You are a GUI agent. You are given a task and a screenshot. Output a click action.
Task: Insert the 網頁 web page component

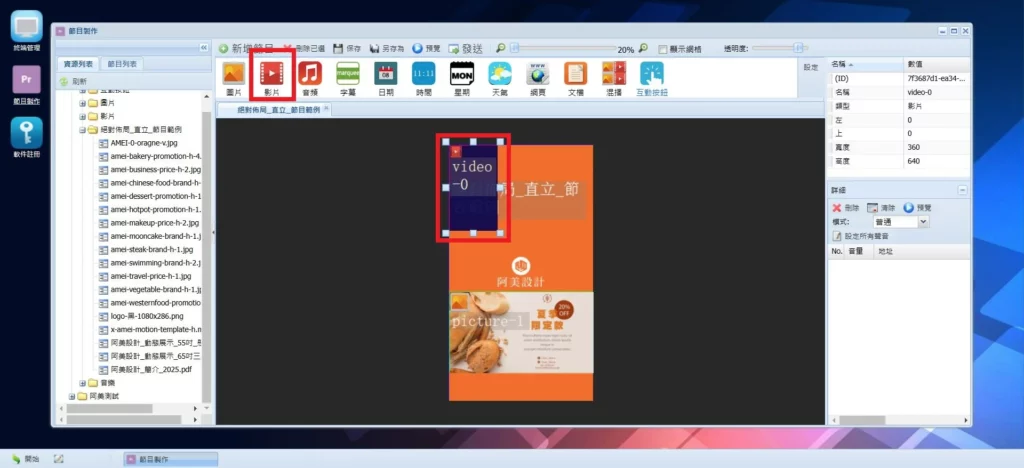538,74
